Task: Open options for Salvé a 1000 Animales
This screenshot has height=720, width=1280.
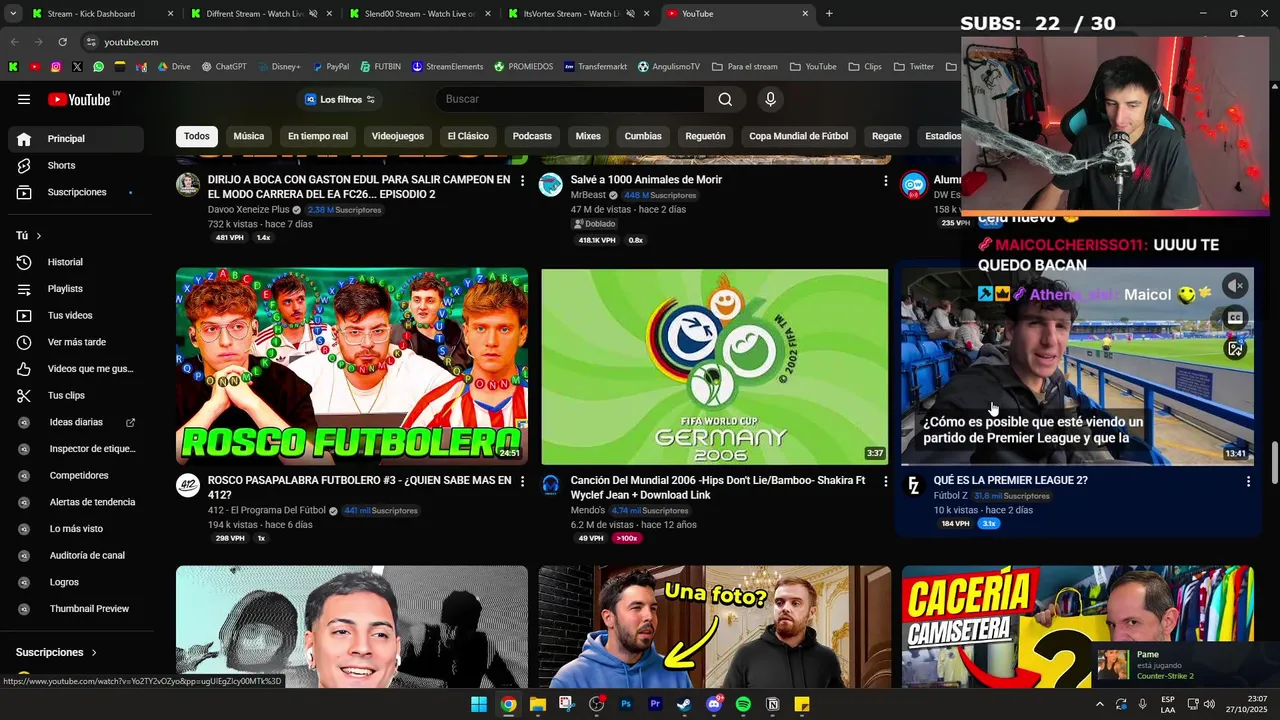Action: point(885,181)
